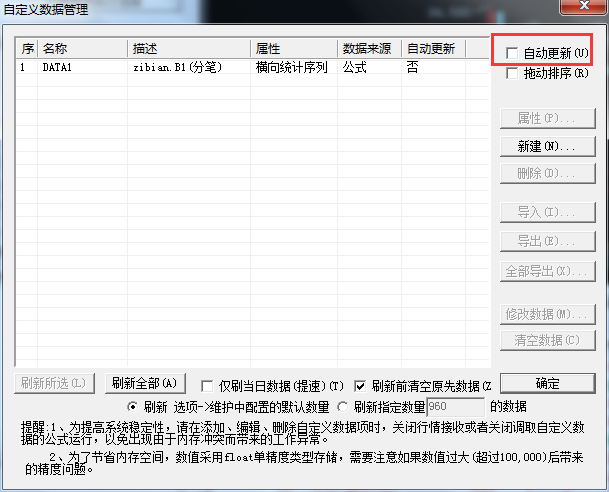
Task: Click 刷新所选(L) button
Action: 54,384
